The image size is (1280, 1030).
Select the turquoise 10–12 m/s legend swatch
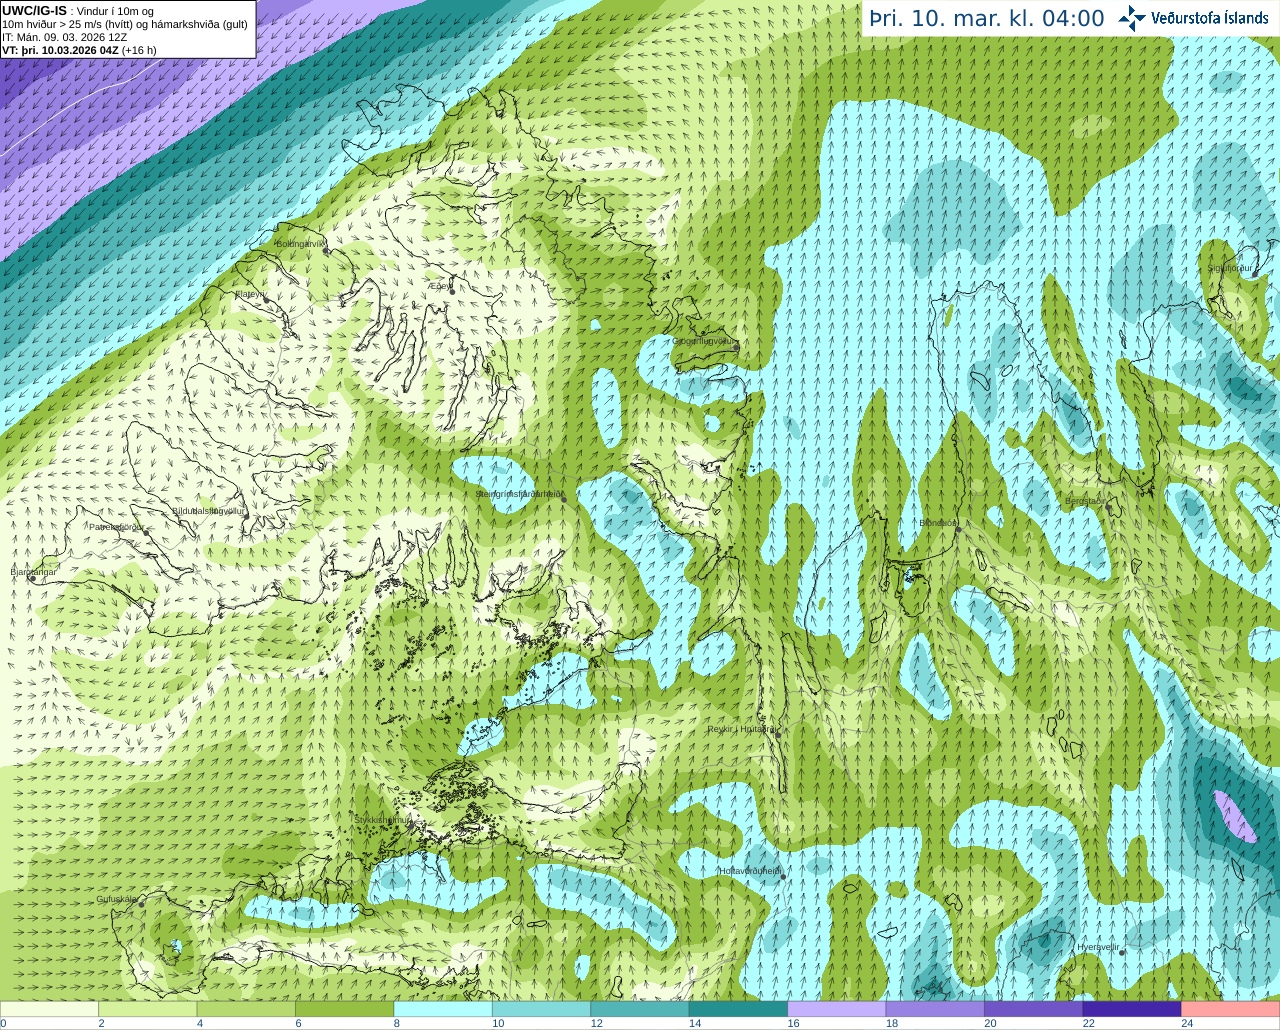(x=541, y=1009)
